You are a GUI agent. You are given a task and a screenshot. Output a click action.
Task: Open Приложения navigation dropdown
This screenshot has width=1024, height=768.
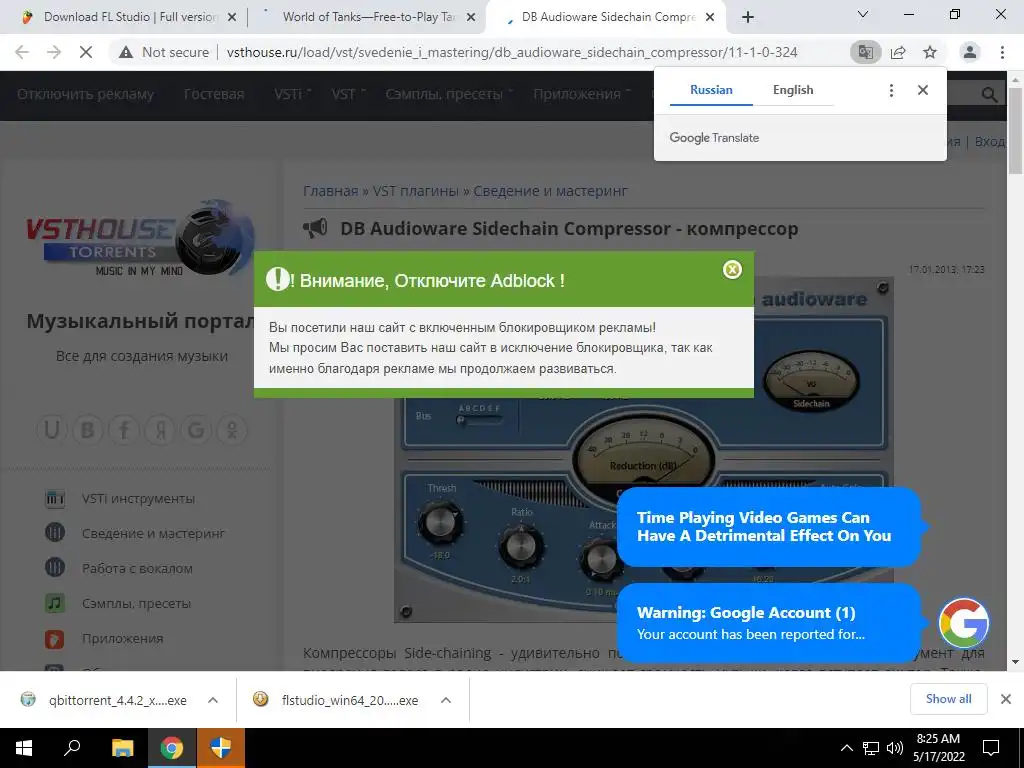[x=582, y=95]
